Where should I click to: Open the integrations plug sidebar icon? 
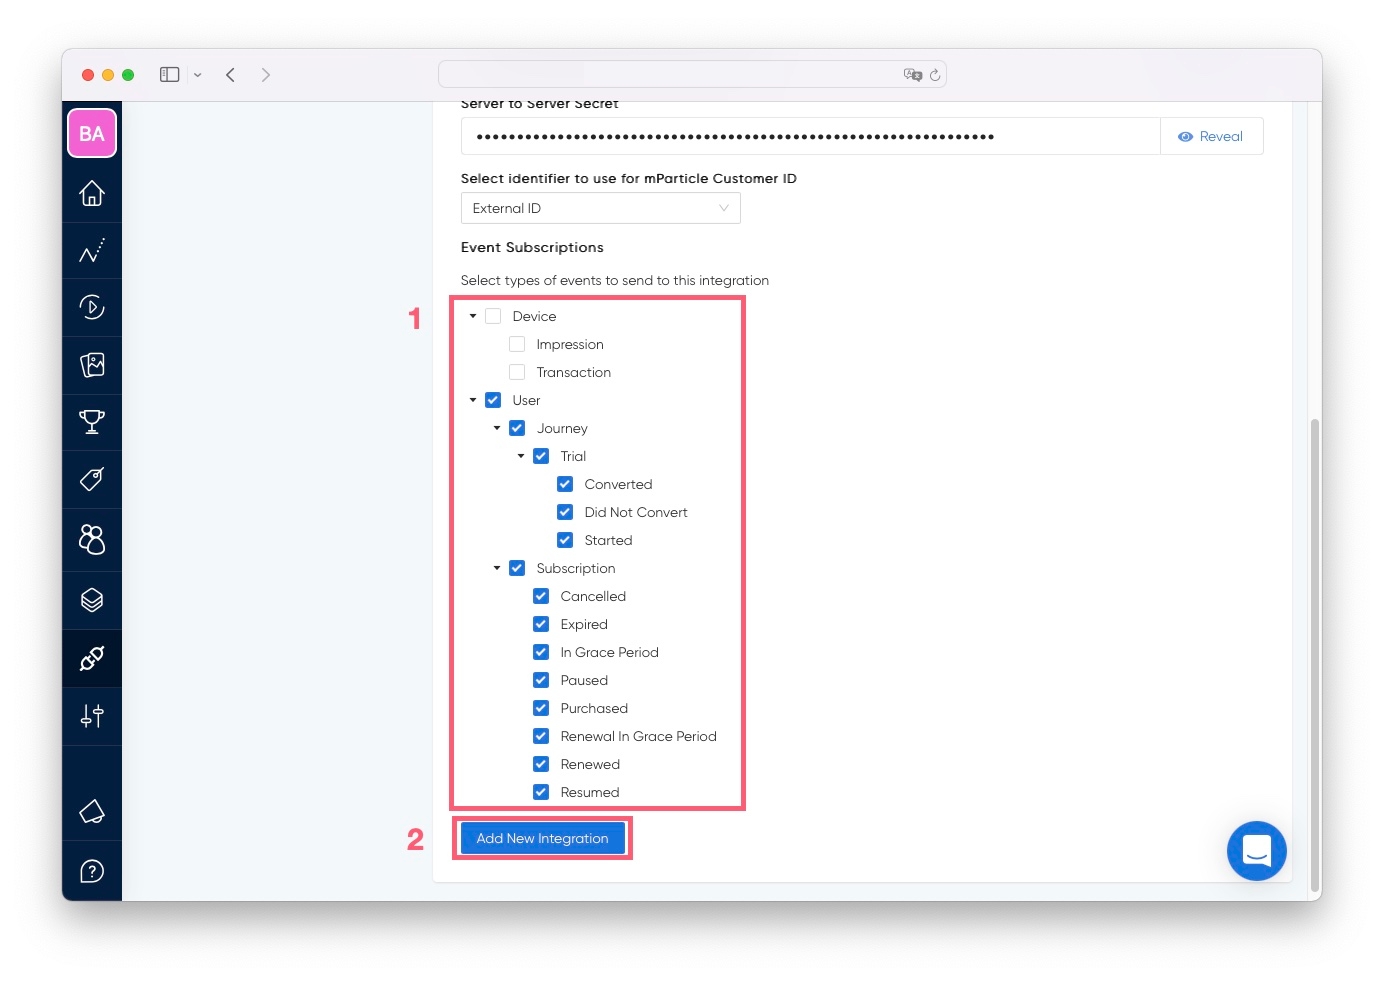pos(92,658)
